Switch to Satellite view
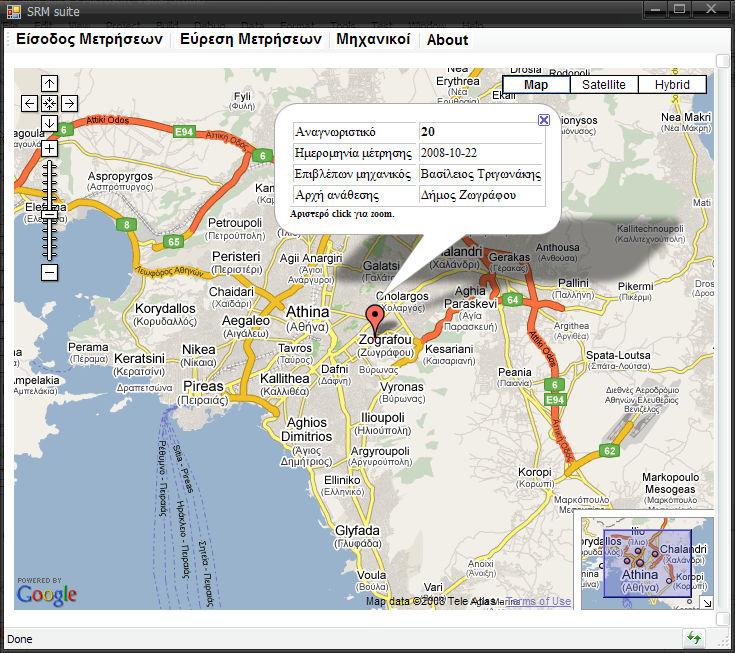Image resolution: width=735 pixels, height=653 pixels. [604, 85]
